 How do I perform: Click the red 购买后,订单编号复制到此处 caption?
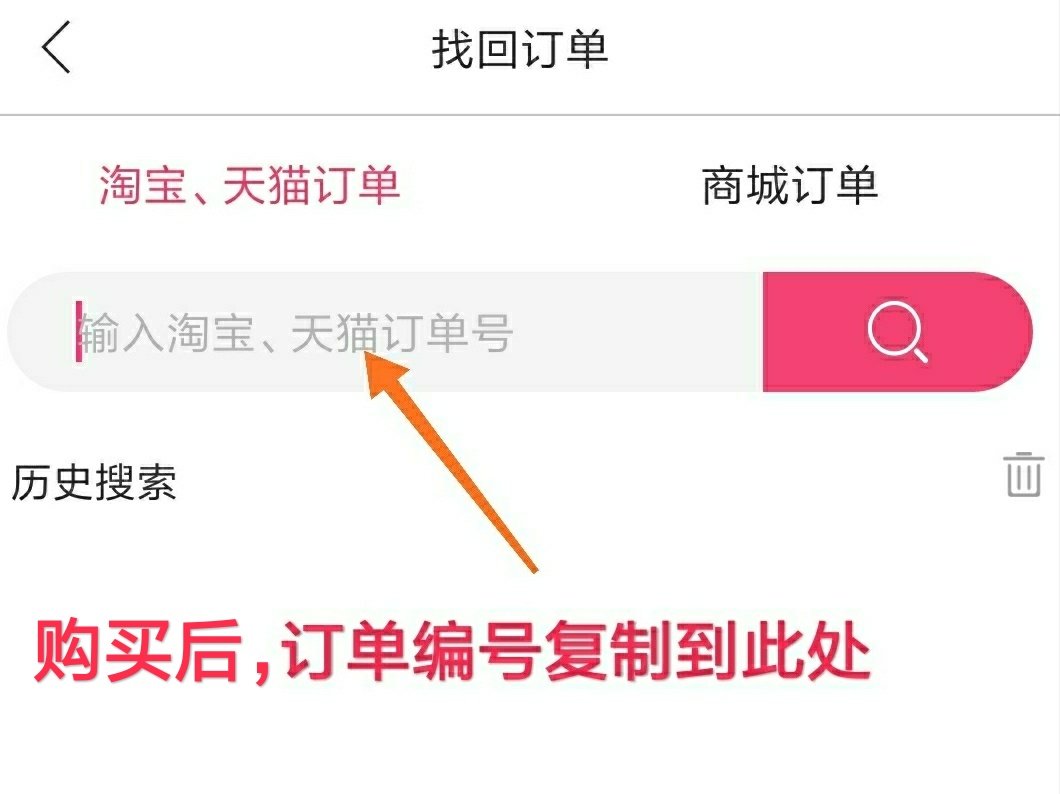pyautogui.click(x=452, y=651)
